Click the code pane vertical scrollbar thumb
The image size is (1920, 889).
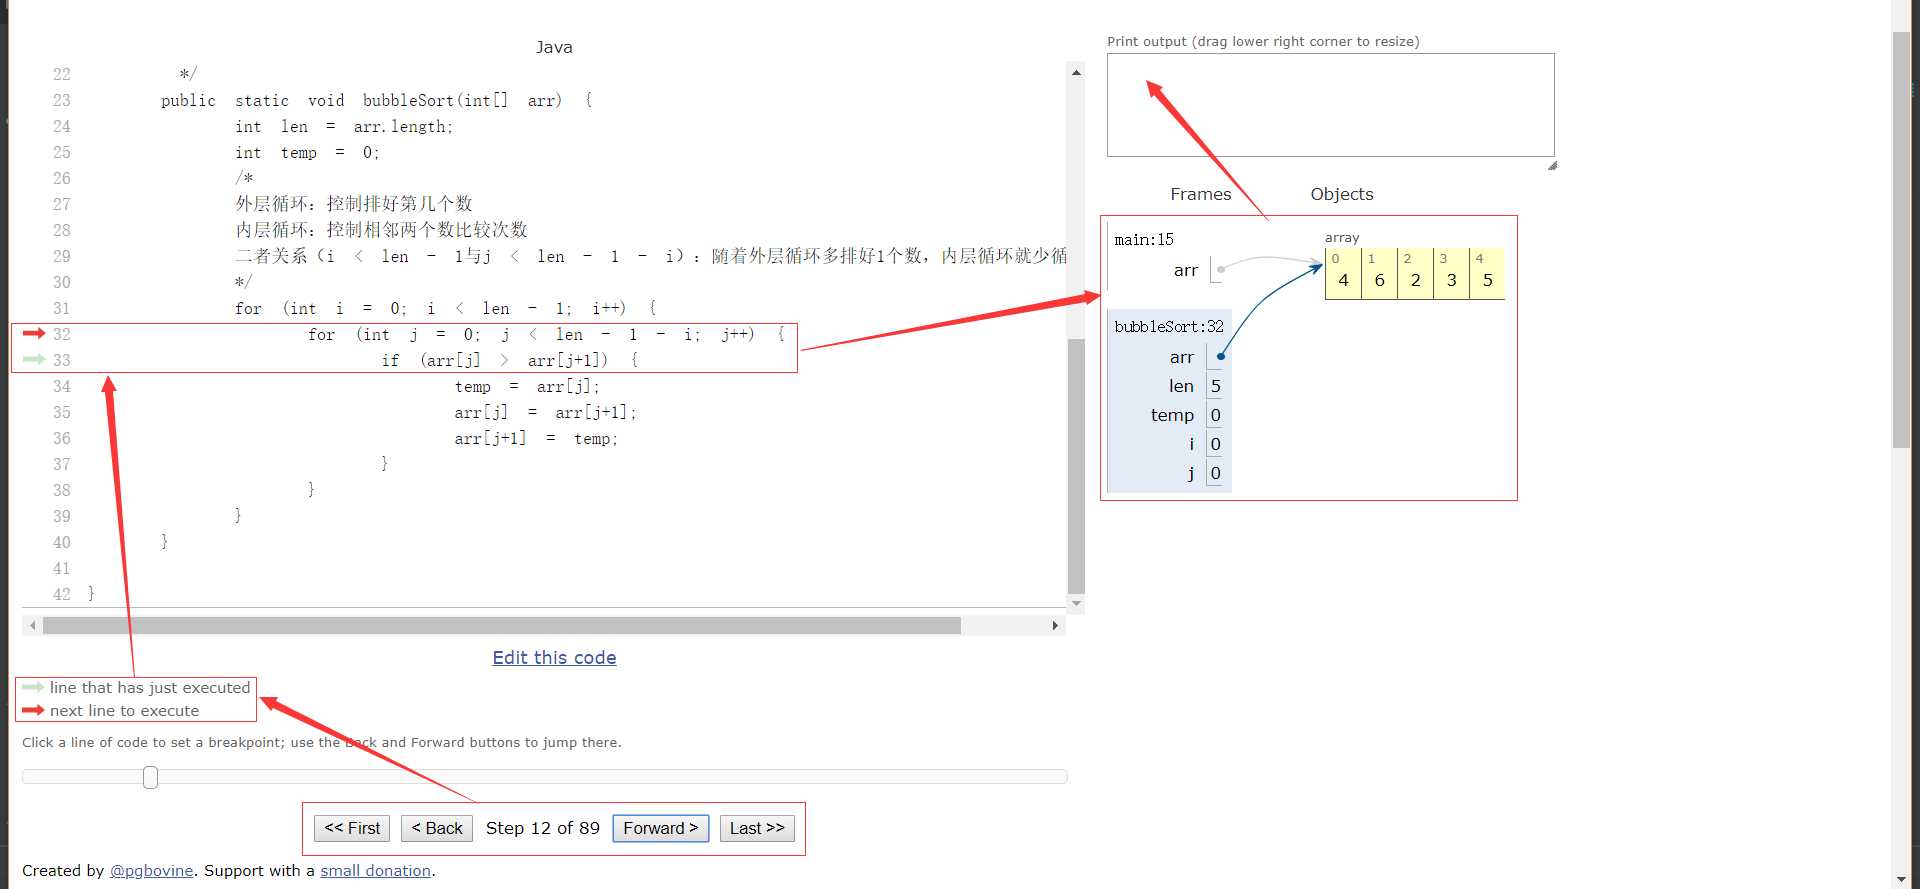(x=1076, y=466)
